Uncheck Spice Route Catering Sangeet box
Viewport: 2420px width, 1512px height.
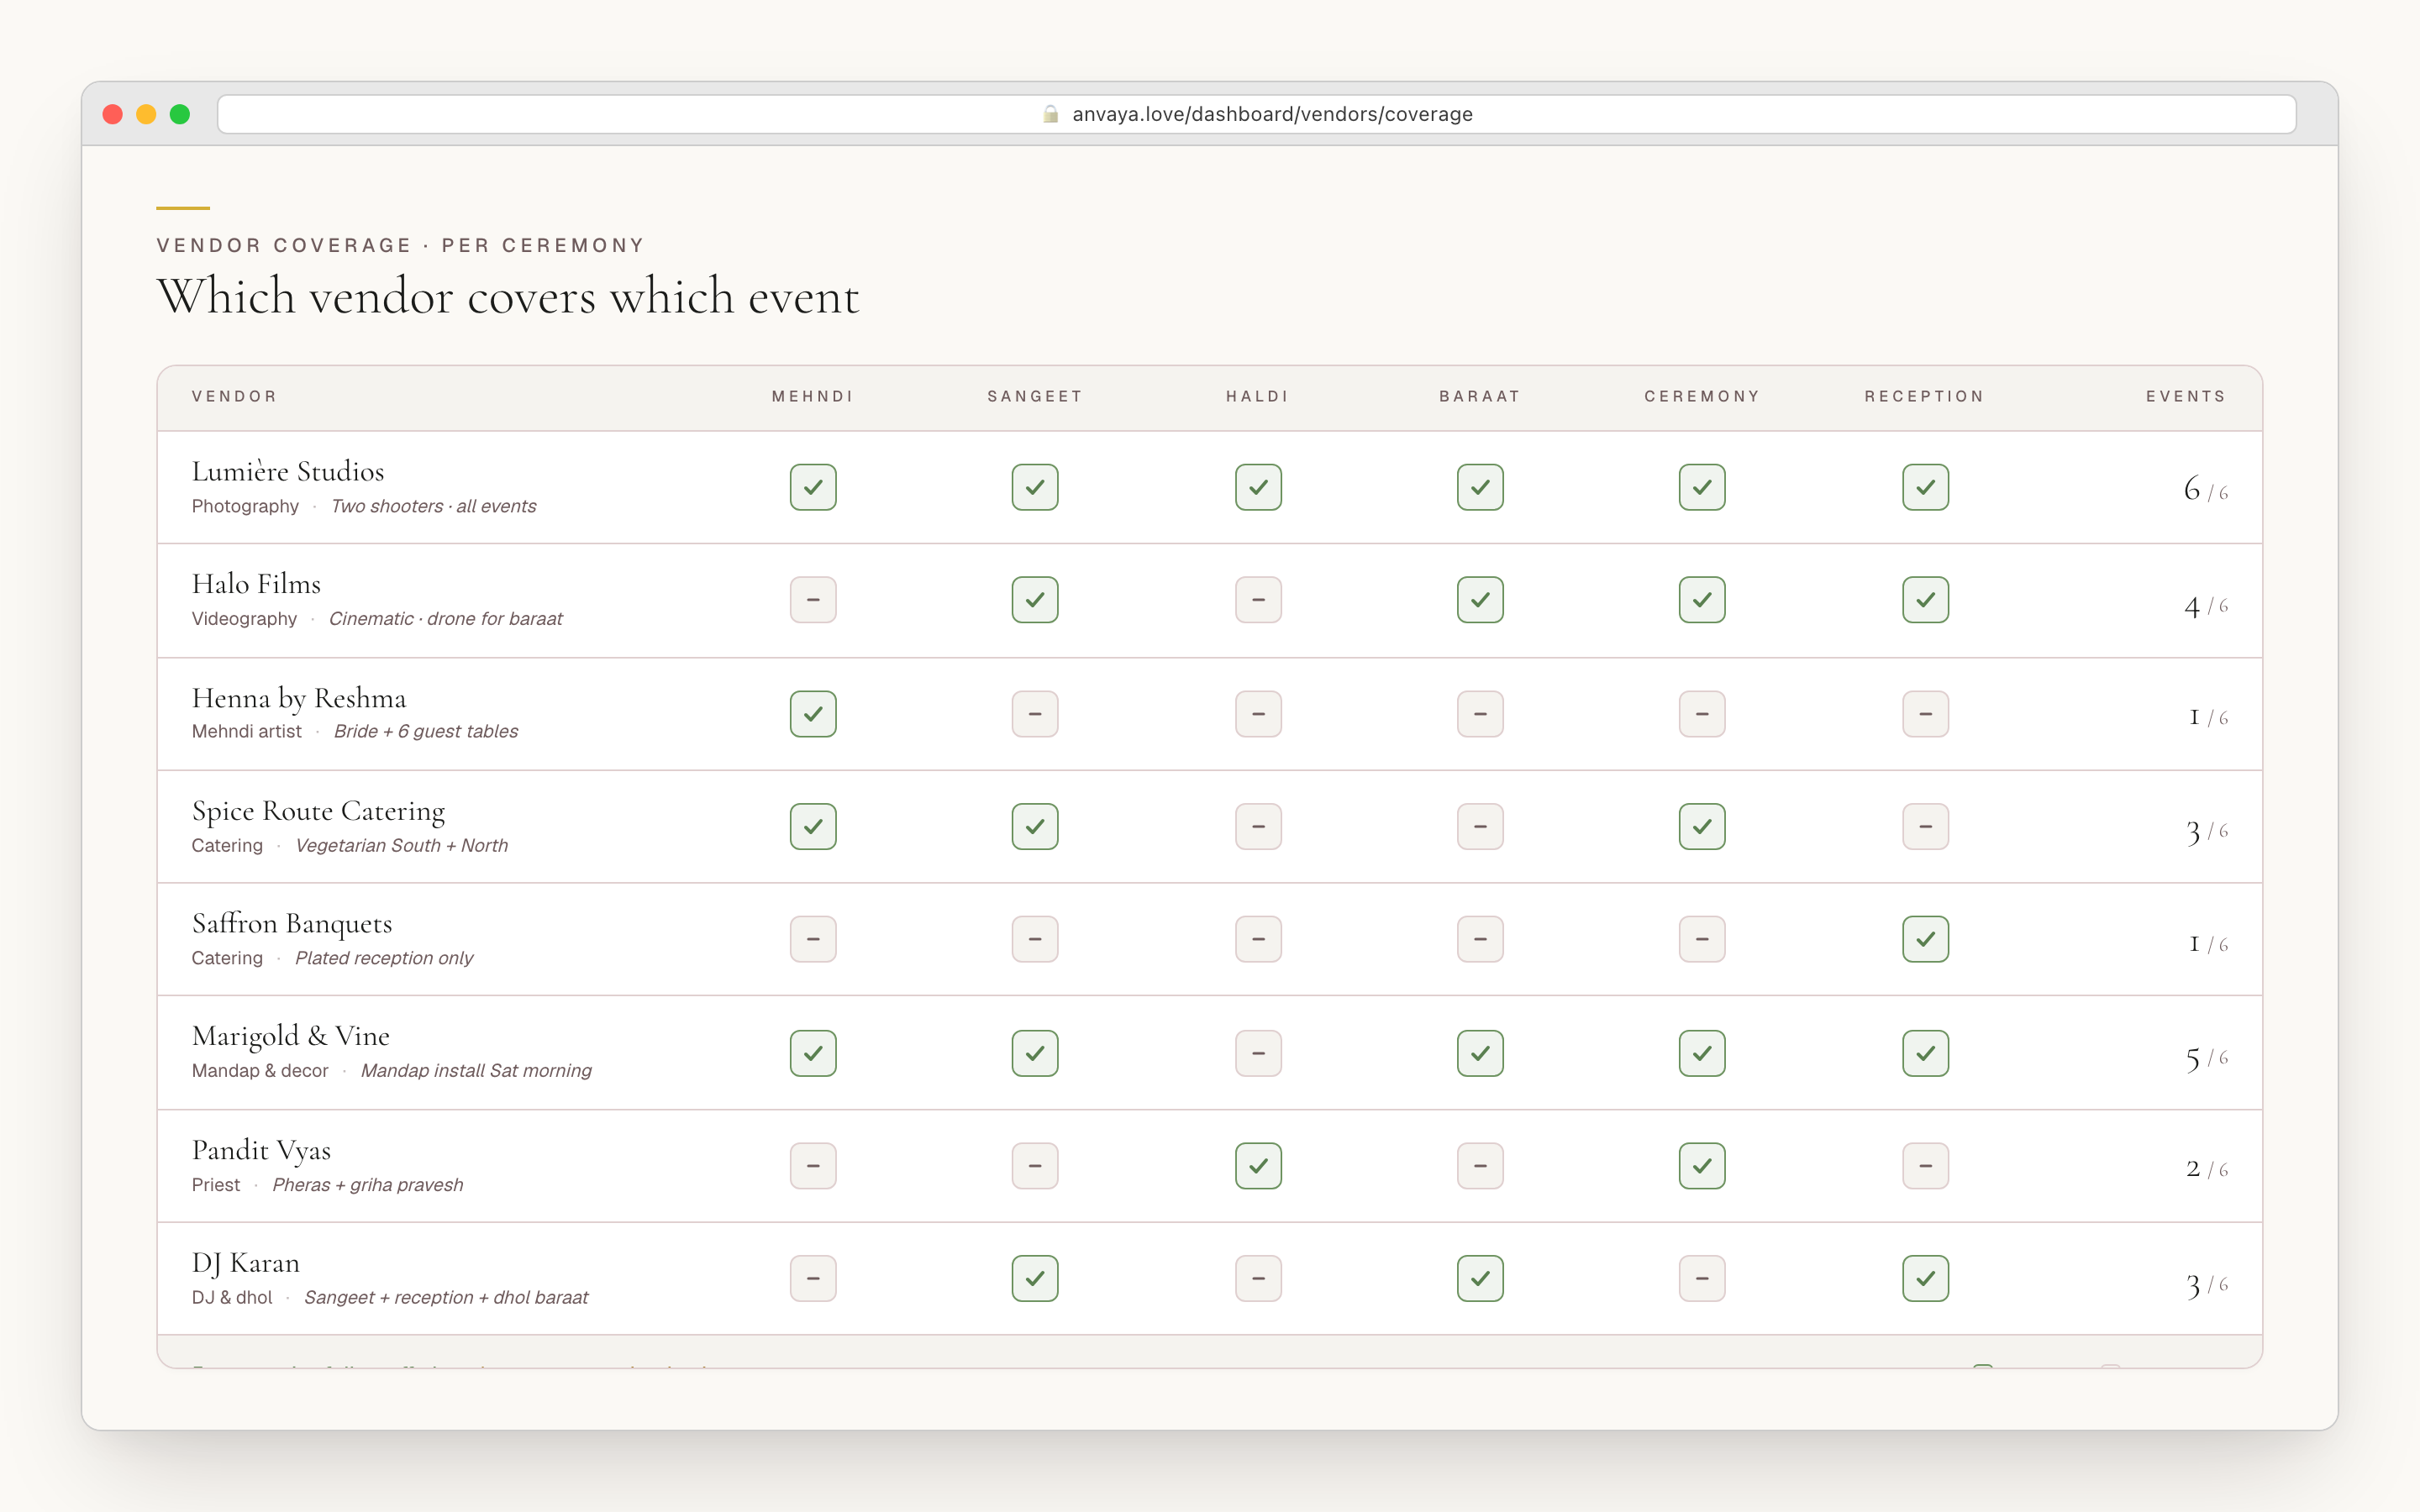[x=1035, y=827]
